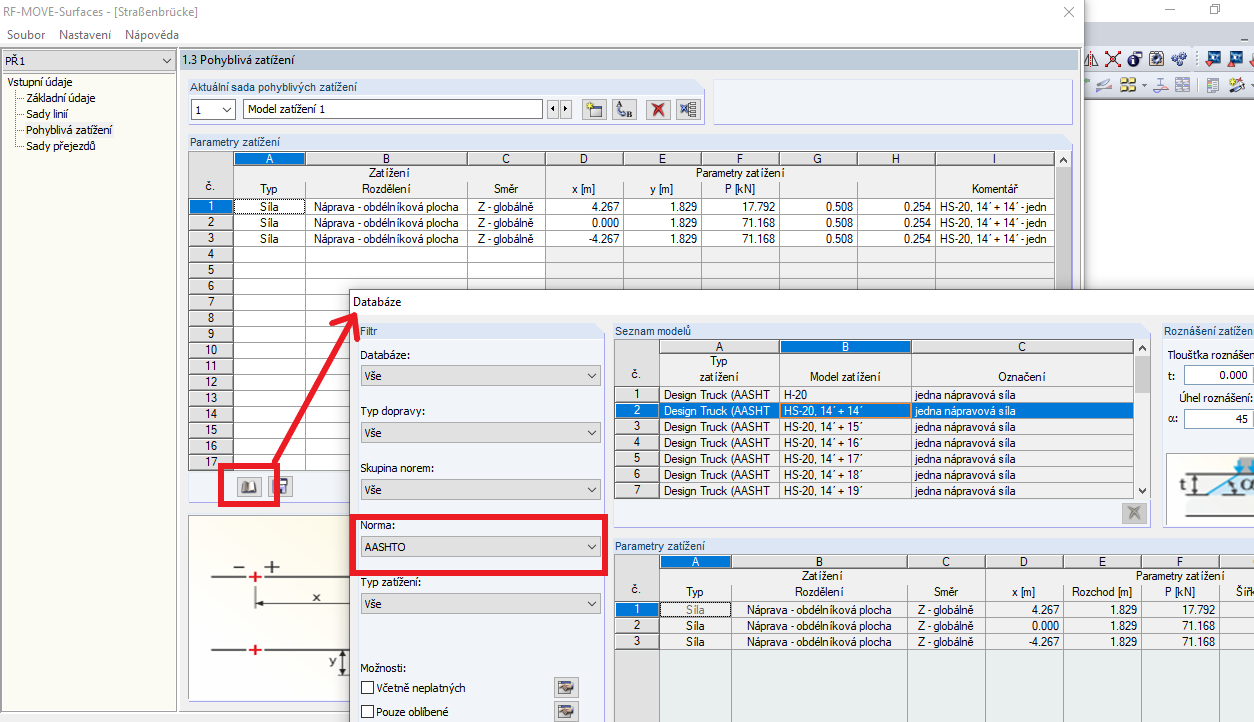This screenshot has height=722, width=1254.
Task: Open the Typ zatížení dropdown
Action: coord(480,604)
